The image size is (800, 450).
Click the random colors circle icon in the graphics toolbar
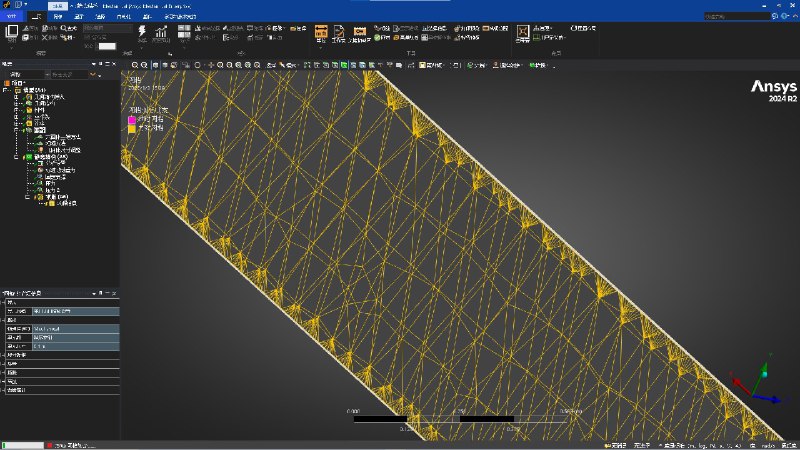pyautogui.click(x=197, y=65)
